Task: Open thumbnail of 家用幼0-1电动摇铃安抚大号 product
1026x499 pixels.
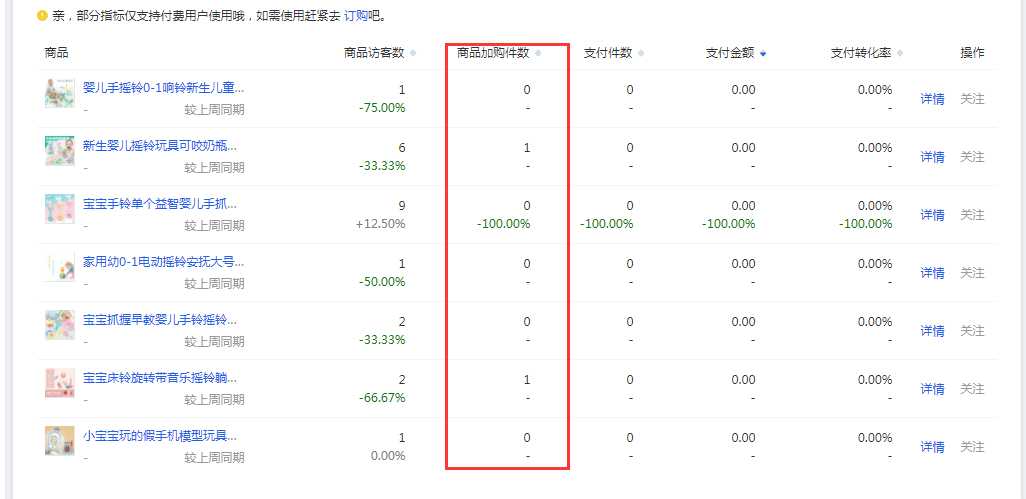Action: 60,267
